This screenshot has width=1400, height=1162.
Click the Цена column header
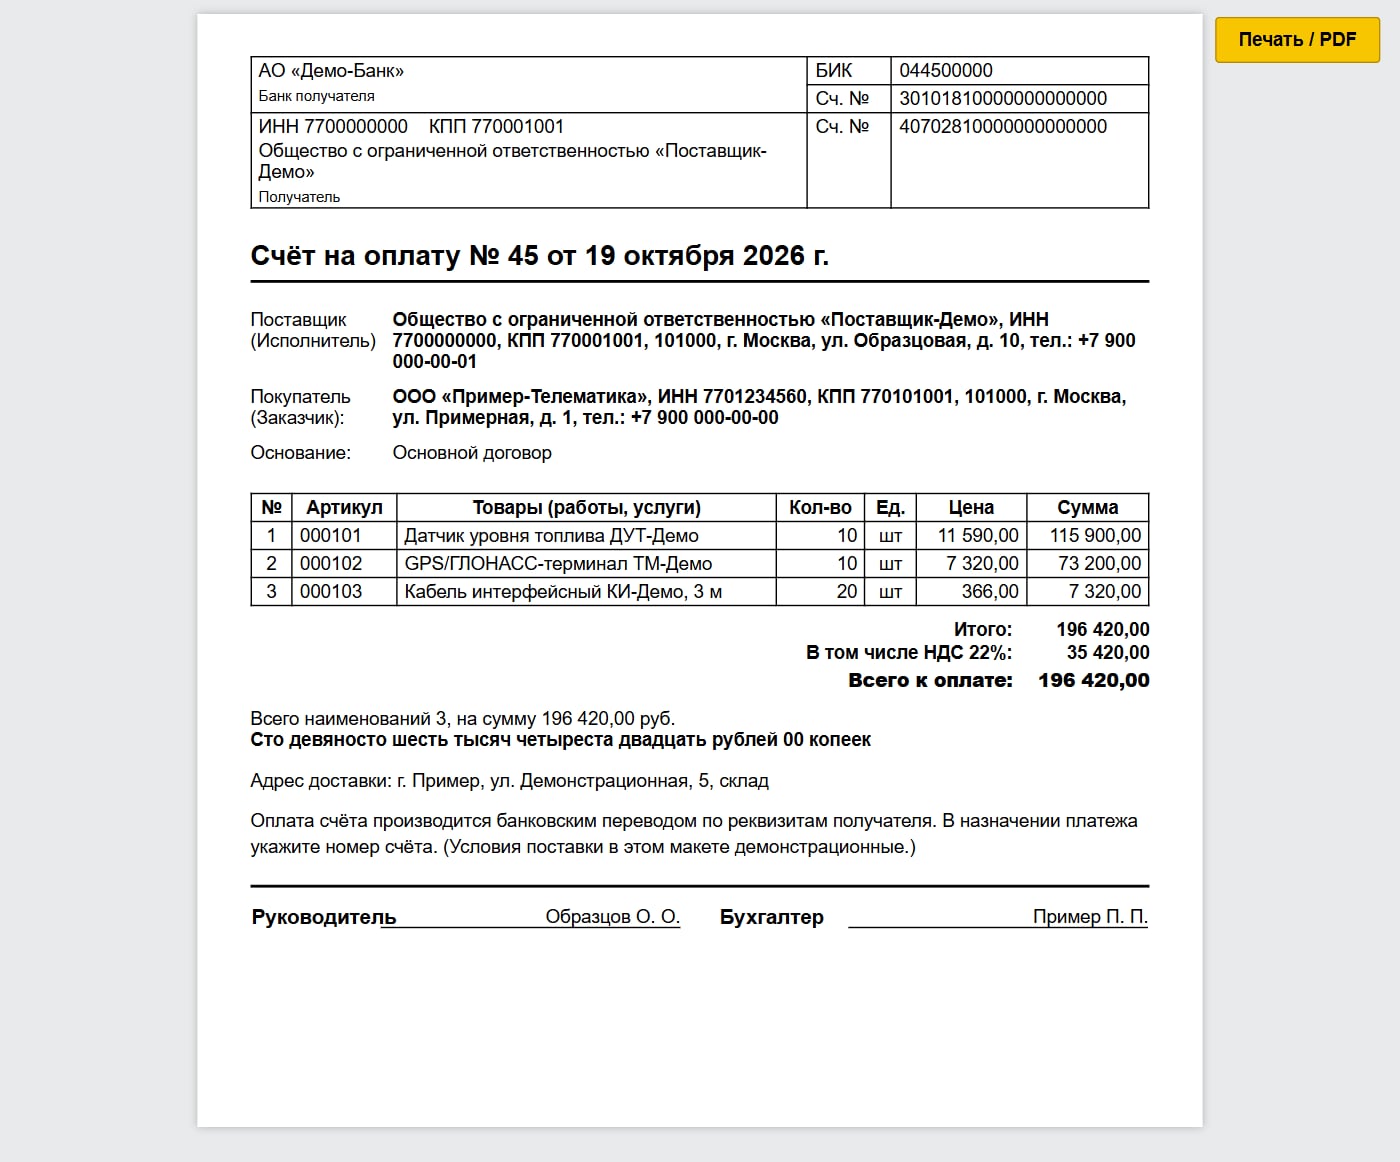tap(971, 508)
